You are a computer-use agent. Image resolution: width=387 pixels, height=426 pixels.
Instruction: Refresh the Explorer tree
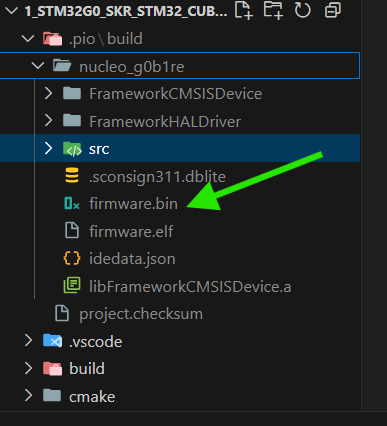pyautogui.click(x=302, y=10)
